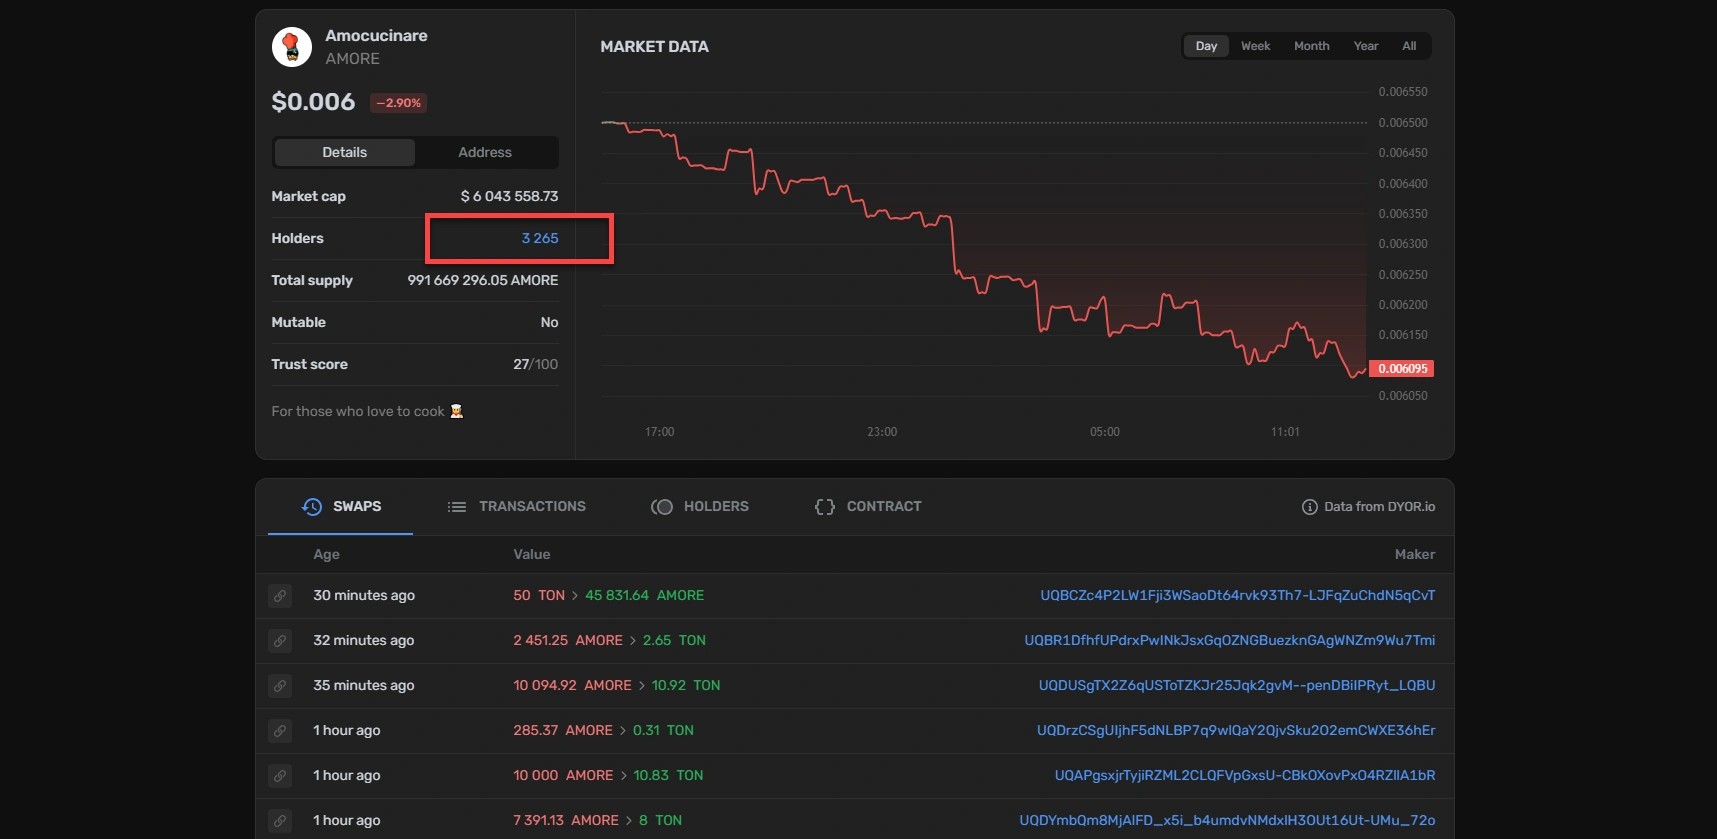The height and width of the screenshot is (839, 1717).
Task: Click link icon on 32 minutes ago swap
Action: pos(280,641)
